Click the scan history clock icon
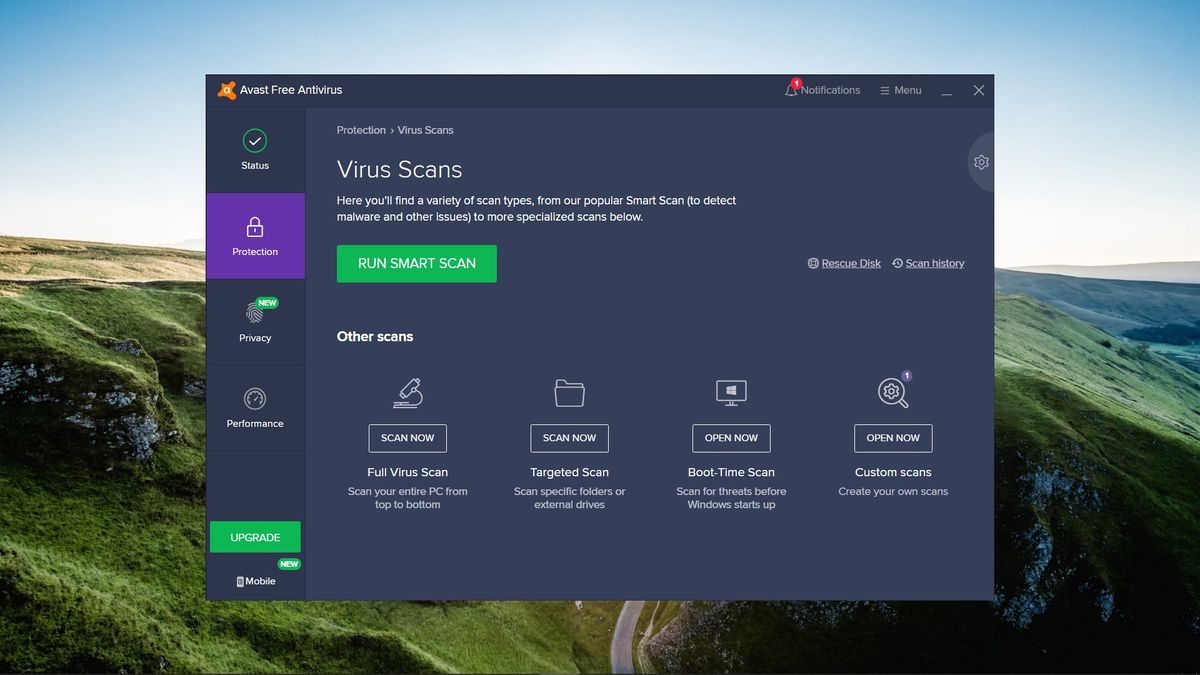Screen dimensions: 1200x675 tap(897, 263)
